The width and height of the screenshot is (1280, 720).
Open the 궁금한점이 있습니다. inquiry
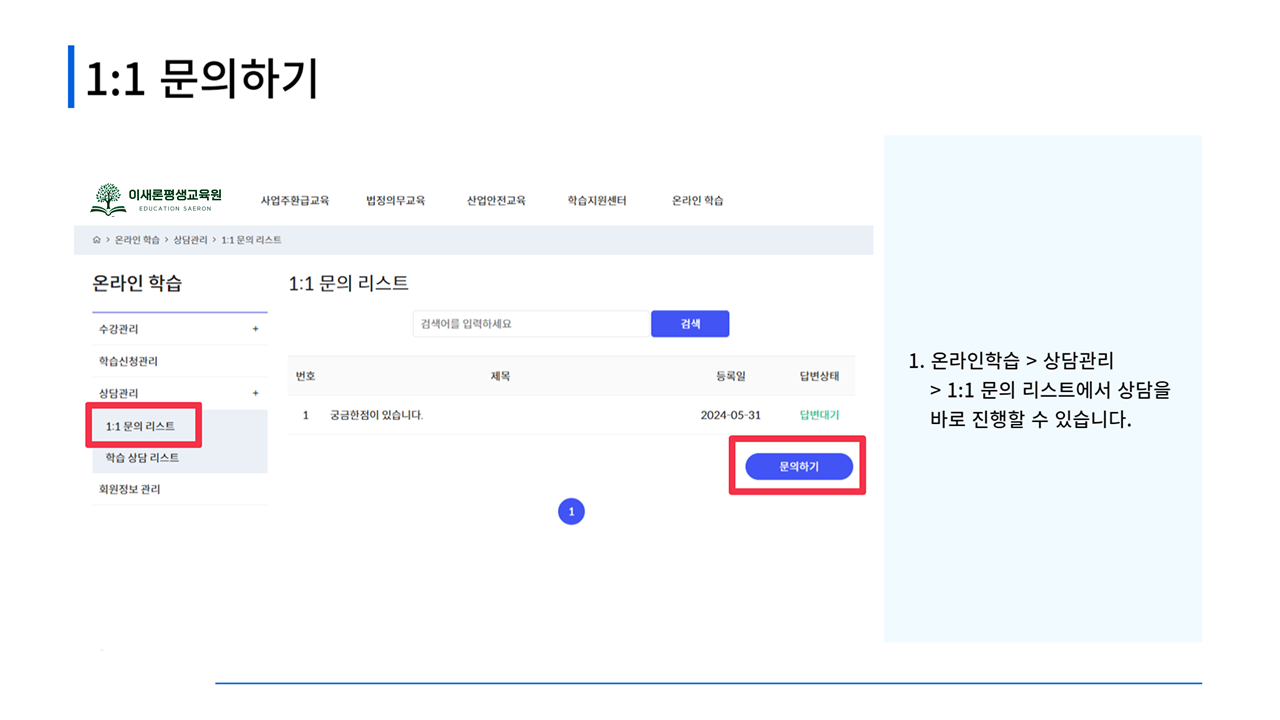(376, 415)
